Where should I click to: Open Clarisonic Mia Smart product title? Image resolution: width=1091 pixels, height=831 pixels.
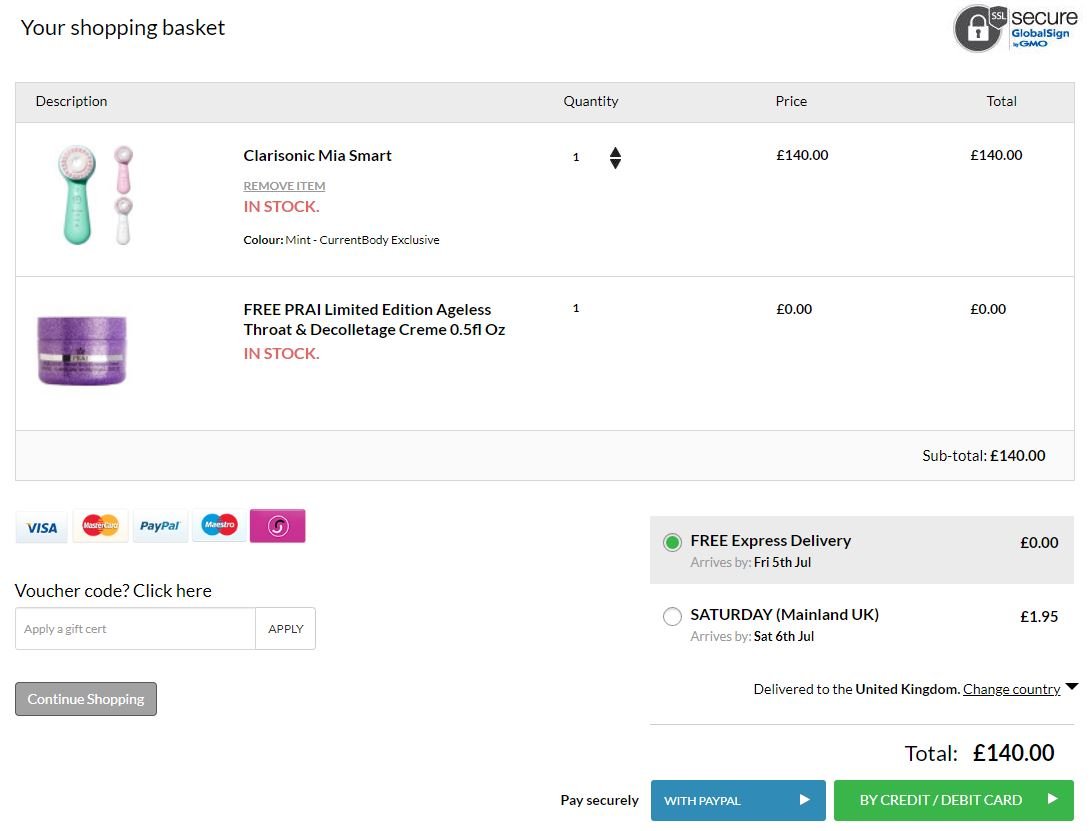(x=317, y=155)
